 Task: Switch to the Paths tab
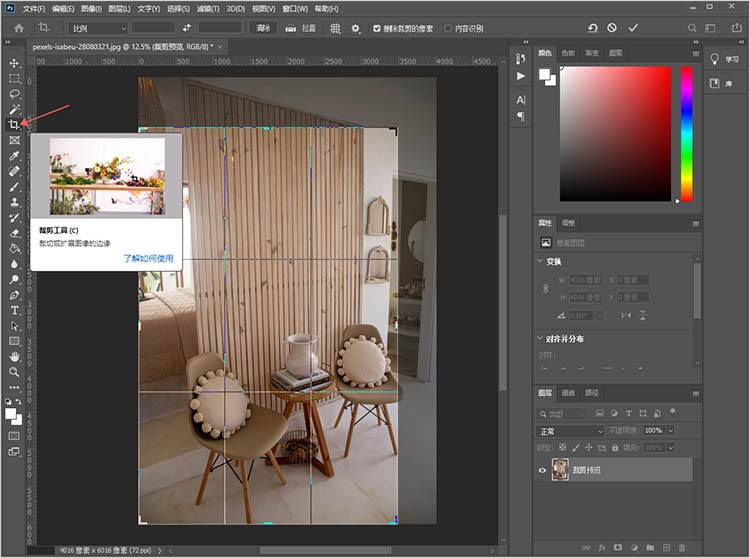coord(592,393)
